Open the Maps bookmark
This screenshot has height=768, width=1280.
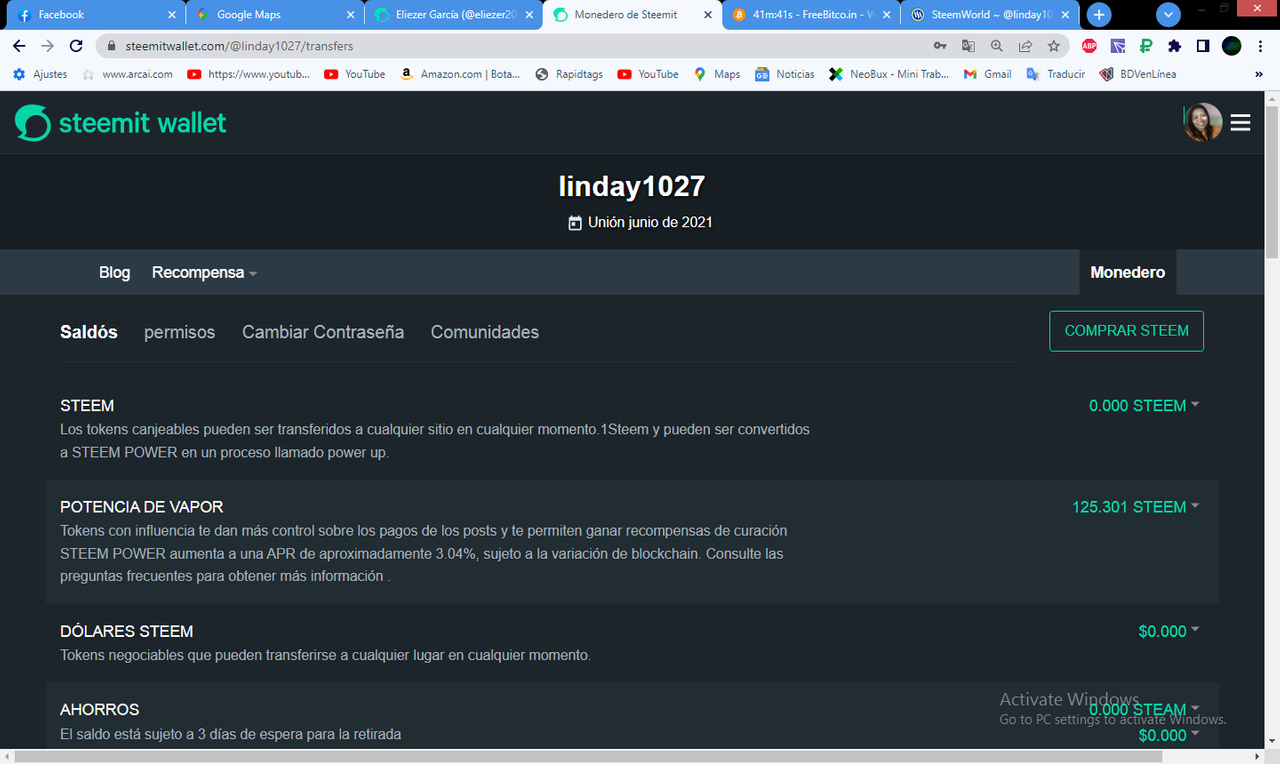(x=717, y=74)
